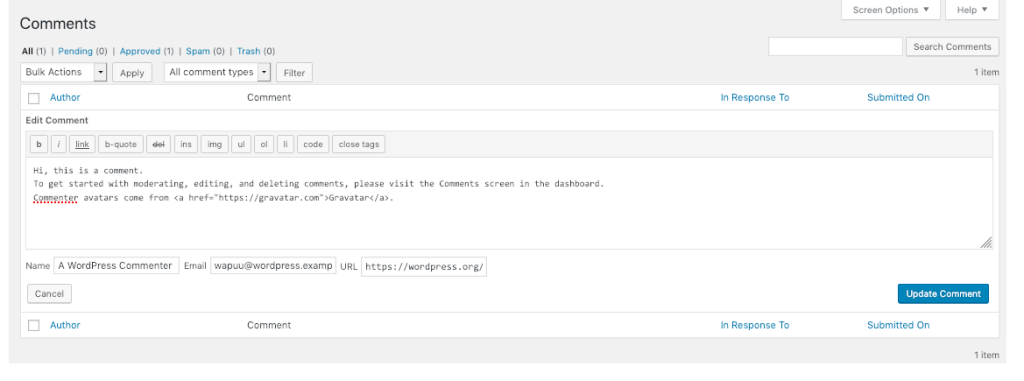This screenshot has width=1024, height=381.
Task: Sort by Author in the bottom footer
Action: (x=65, y=325)
